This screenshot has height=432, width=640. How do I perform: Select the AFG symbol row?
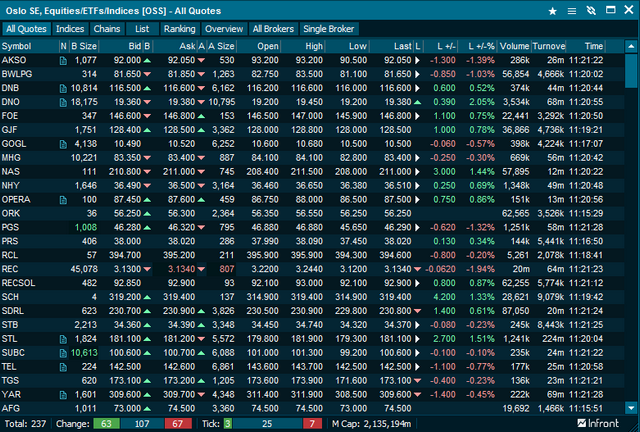pyautogui.click(x=312, y=408)
